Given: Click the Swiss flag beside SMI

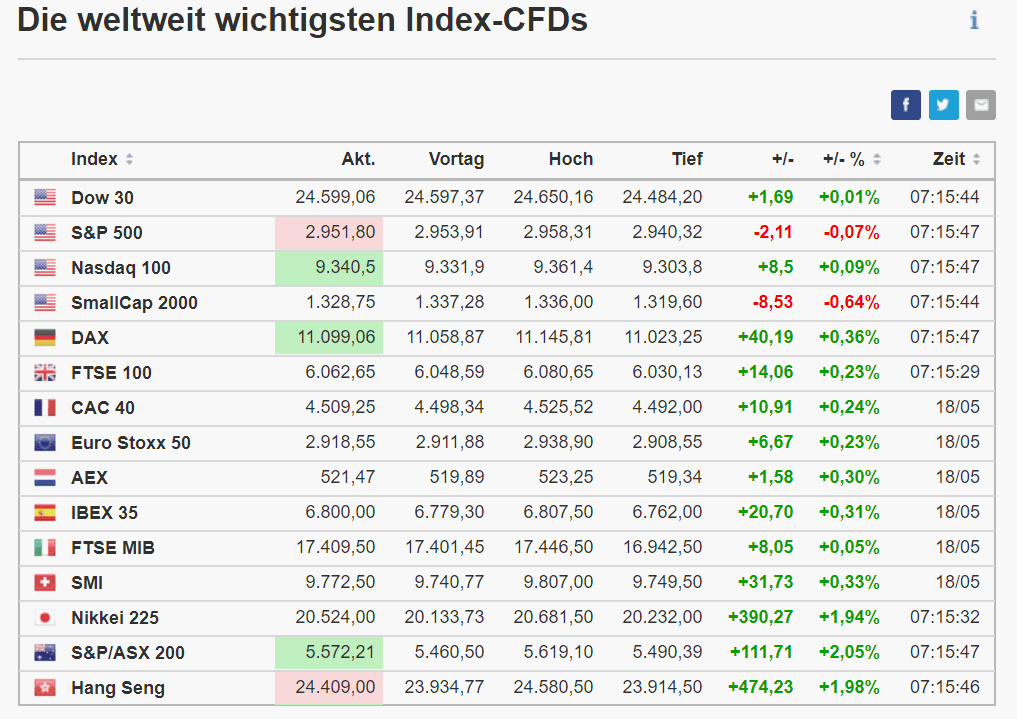Looking at the screenshot, I should click(45, 583).
